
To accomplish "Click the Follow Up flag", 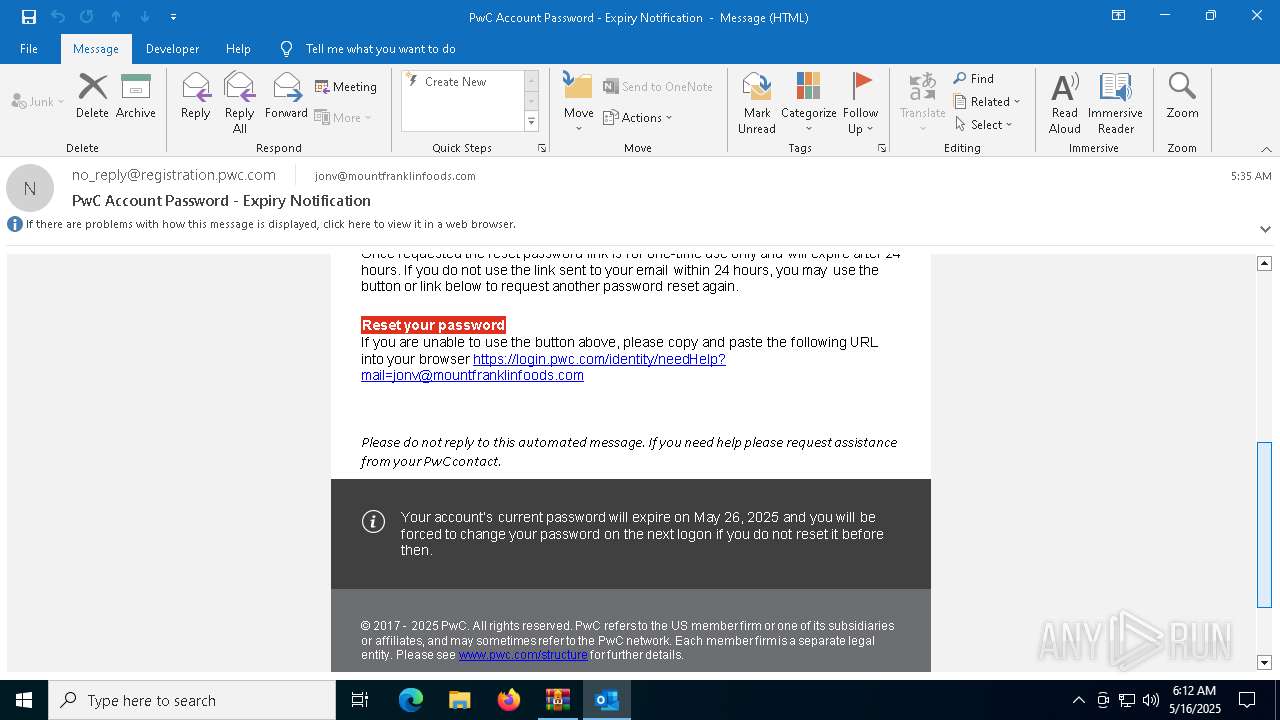I will (x=860, y=102).
